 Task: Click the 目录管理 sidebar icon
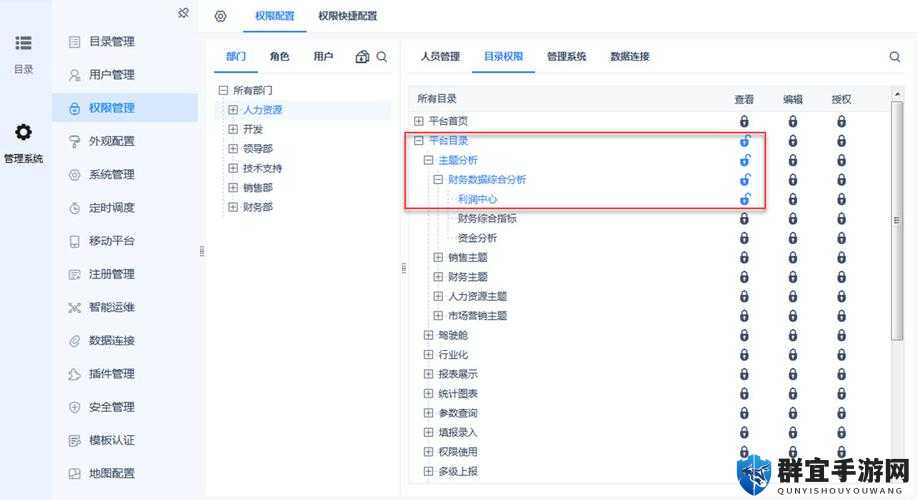point(74,42)
